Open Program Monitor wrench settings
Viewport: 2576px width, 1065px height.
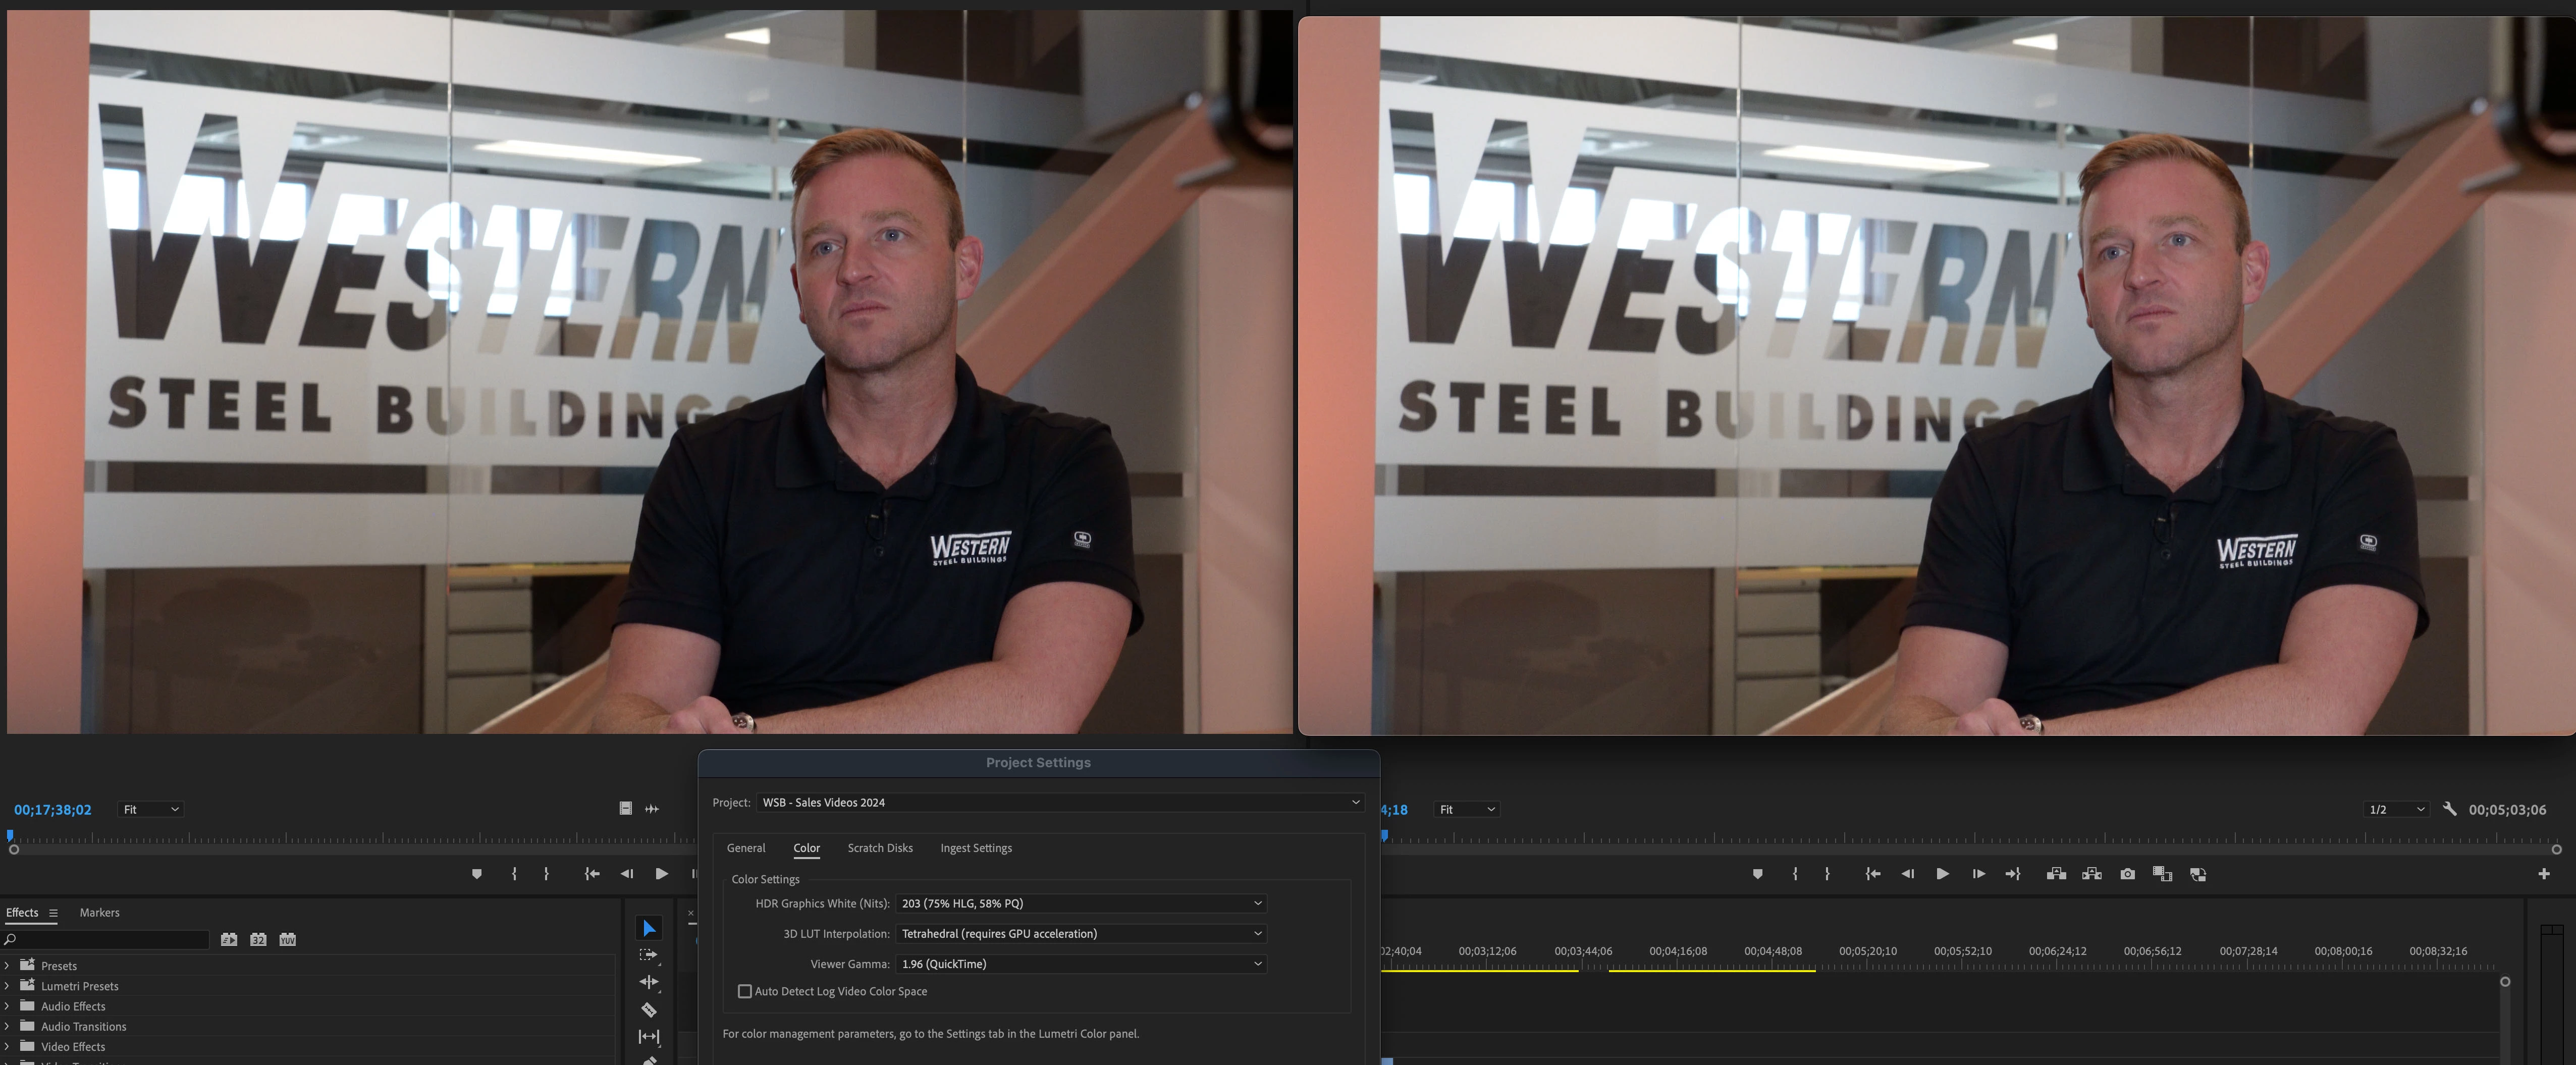coord(2449,809)
